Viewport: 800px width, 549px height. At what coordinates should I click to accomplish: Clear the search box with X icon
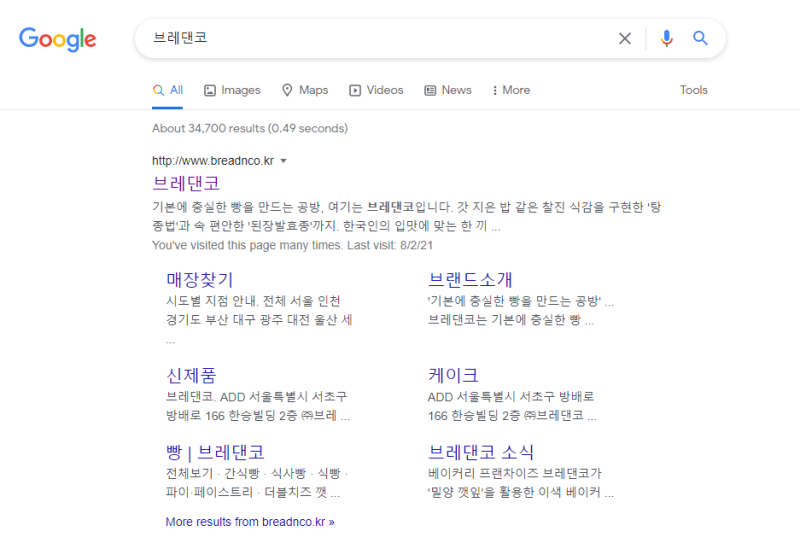(x=624, y=38)
